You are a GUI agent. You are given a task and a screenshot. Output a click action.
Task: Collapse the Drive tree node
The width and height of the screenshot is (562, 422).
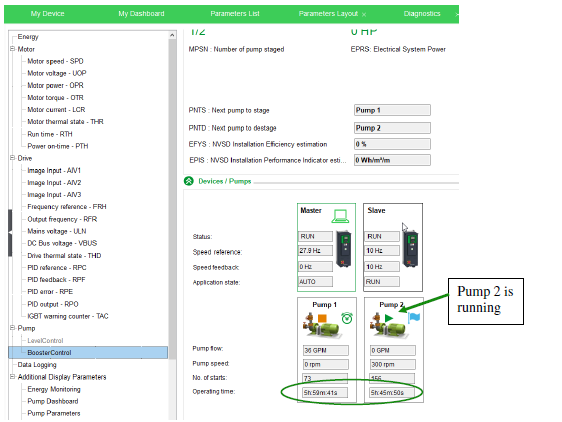coord(13,158)
